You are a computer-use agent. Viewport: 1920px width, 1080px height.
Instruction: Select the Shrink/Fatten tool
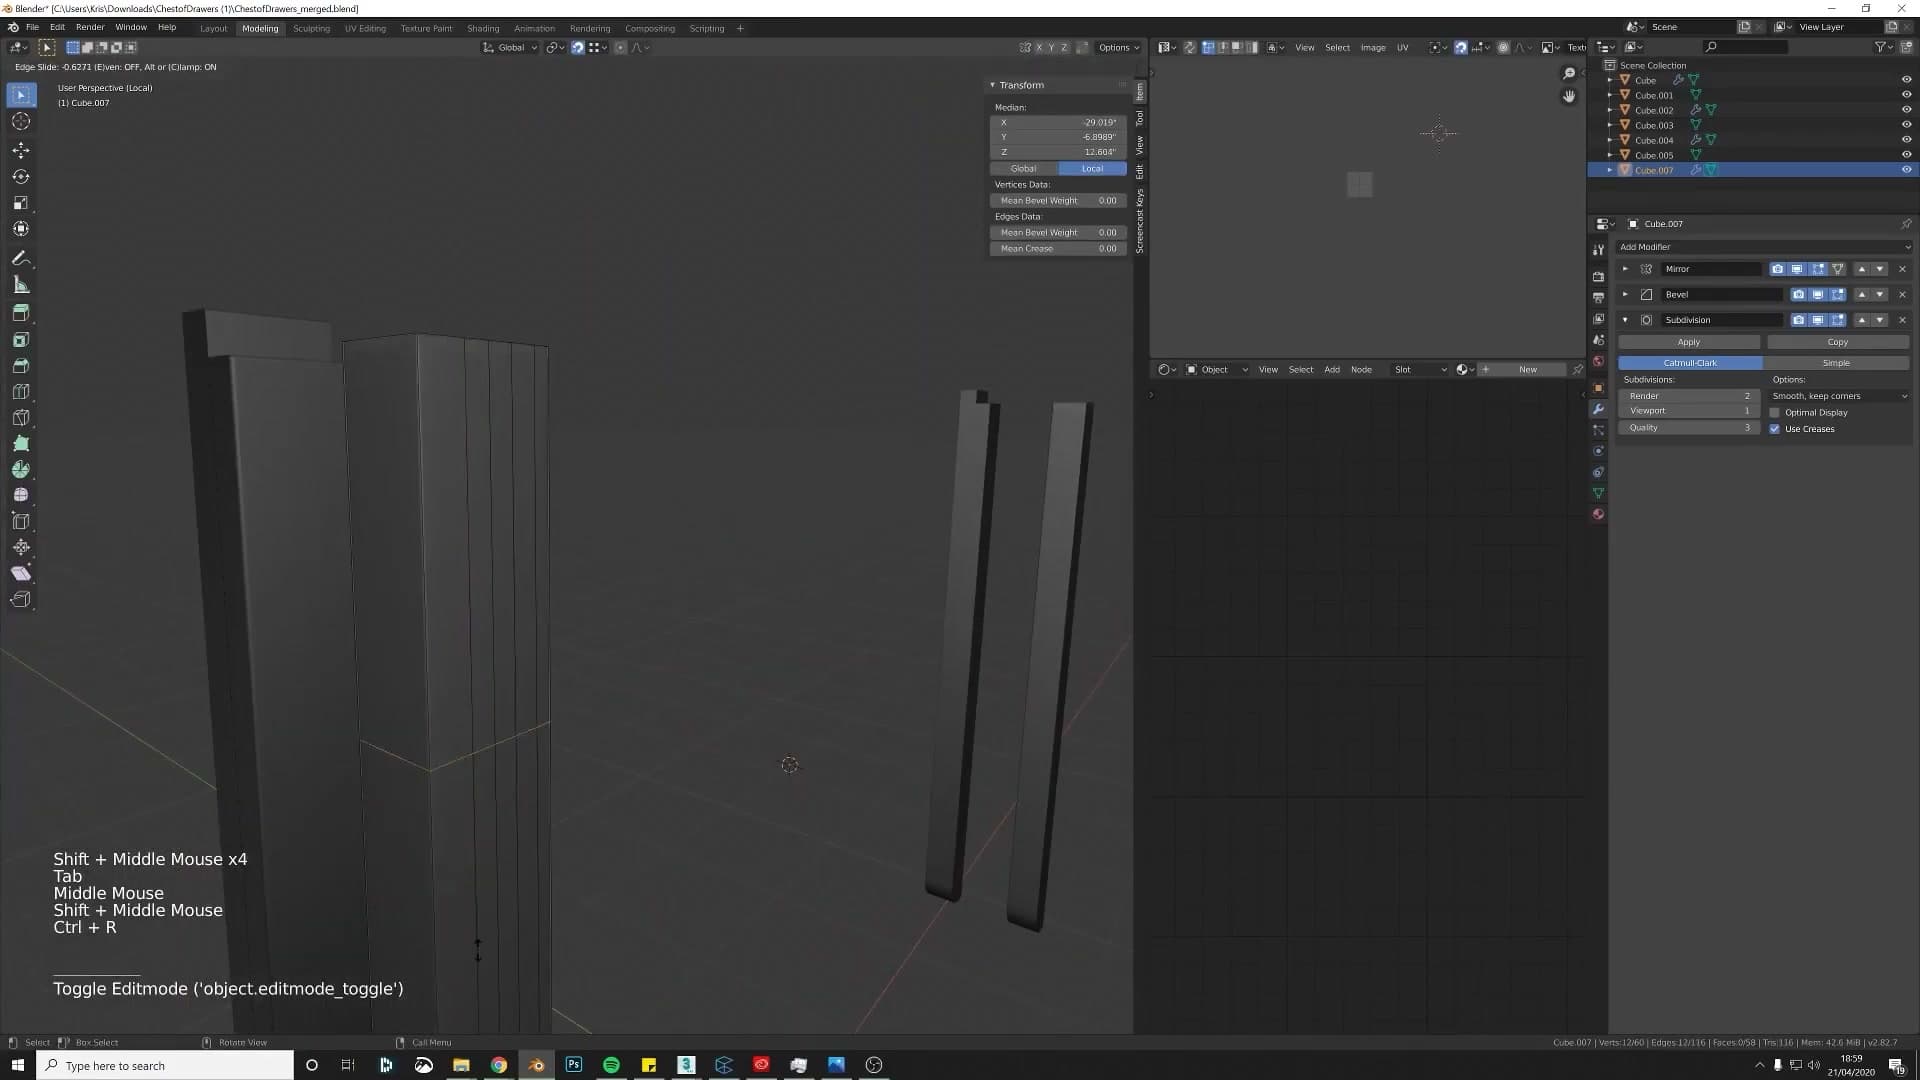point(21,547)
